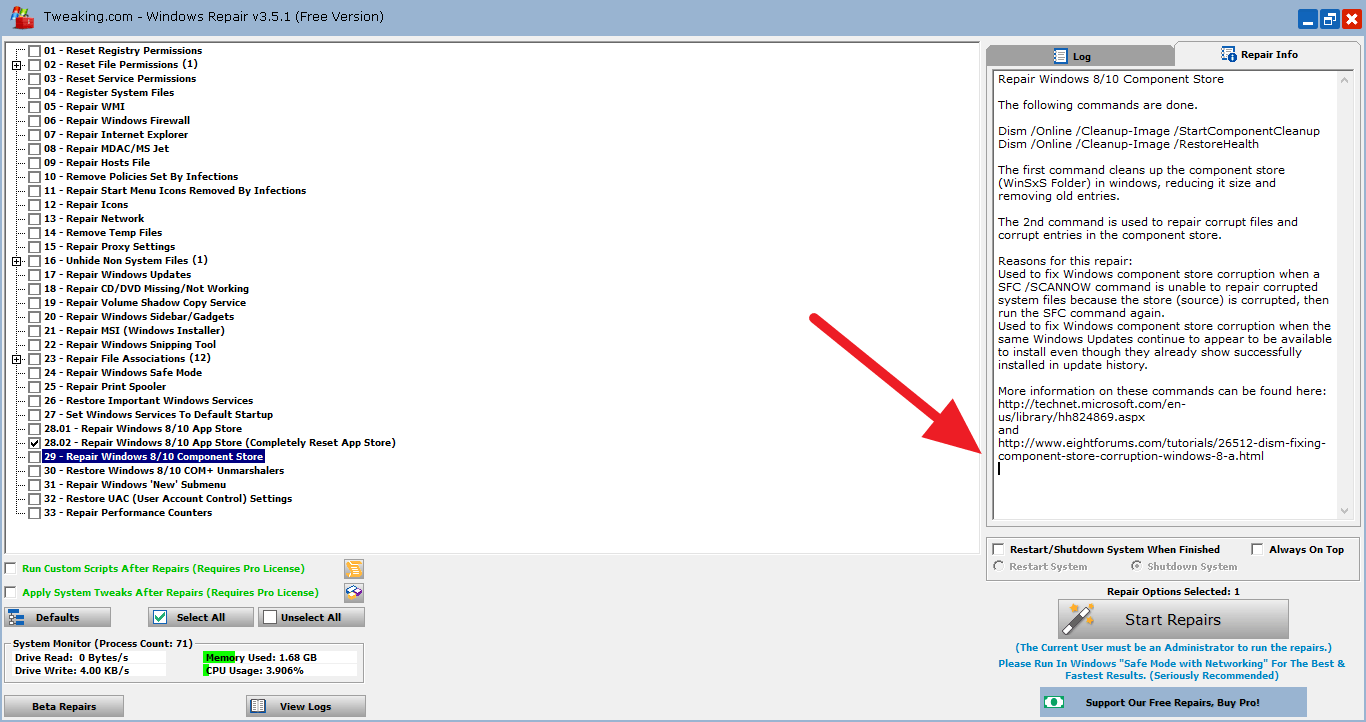
Task: Close the Windows Repair window
Action: point(1352,19)
